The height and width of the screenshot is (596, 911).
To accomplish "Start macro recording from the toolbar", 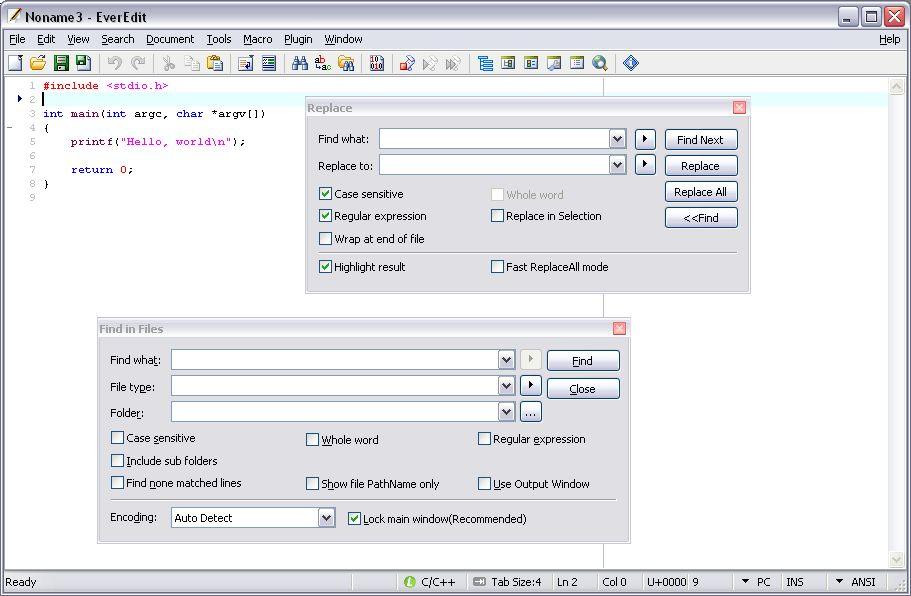I will (x=407, y=63).
